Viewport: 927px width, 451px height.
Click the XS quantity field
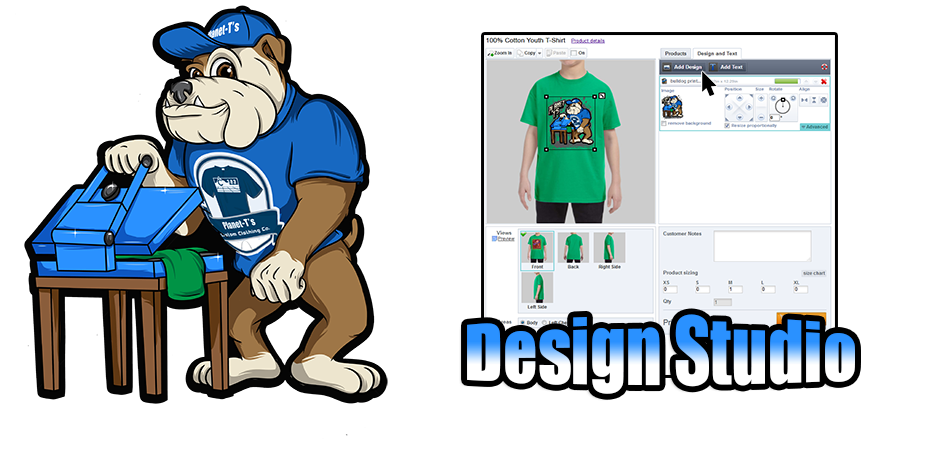point(670,290)
